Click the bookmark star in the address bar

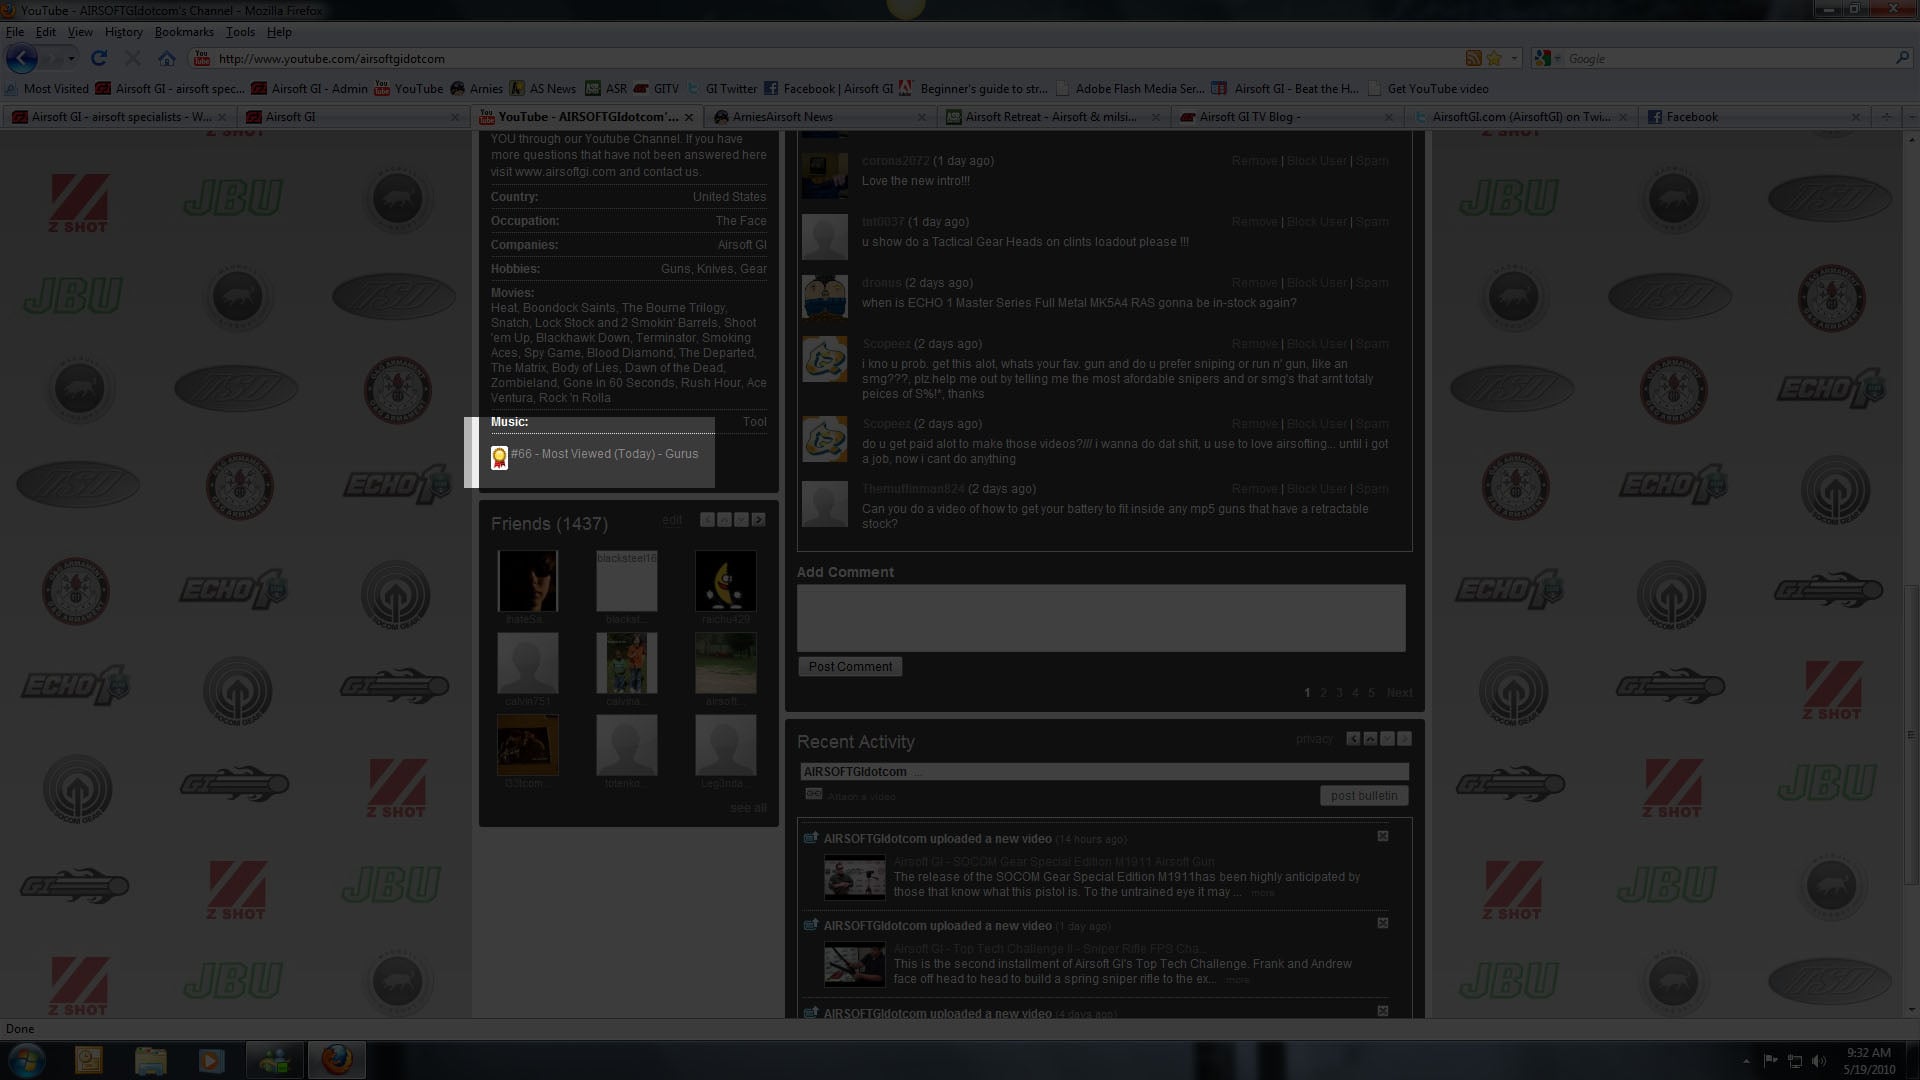pyautogui.click(x=1494, y=59)
